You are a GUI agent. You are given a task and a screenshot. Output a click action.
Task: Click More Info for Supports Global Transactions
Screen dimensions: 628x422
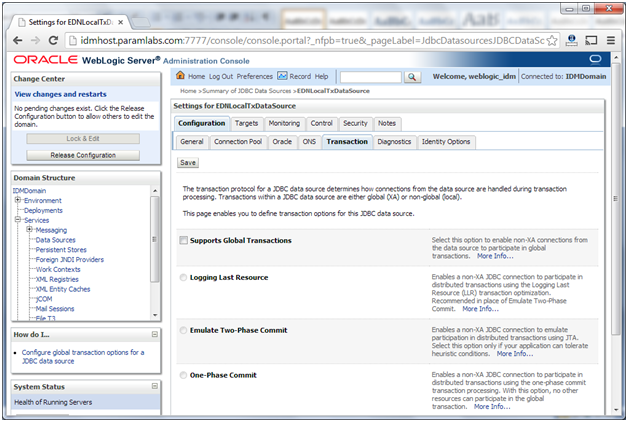(x=495, y=256)
